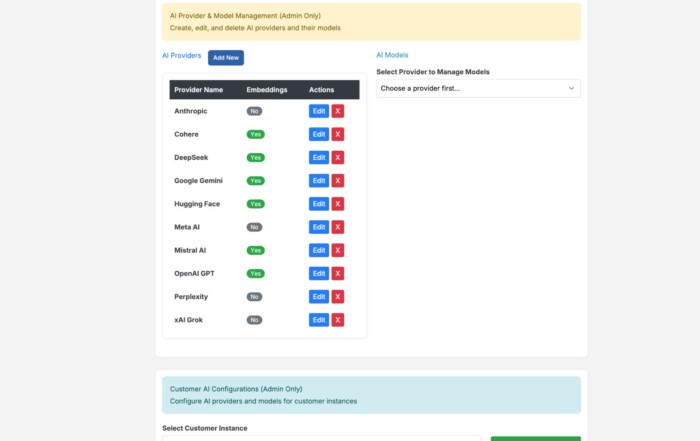Click the green button beside customer instance
This screenshot has height=441, width=700.
[535, 438]
